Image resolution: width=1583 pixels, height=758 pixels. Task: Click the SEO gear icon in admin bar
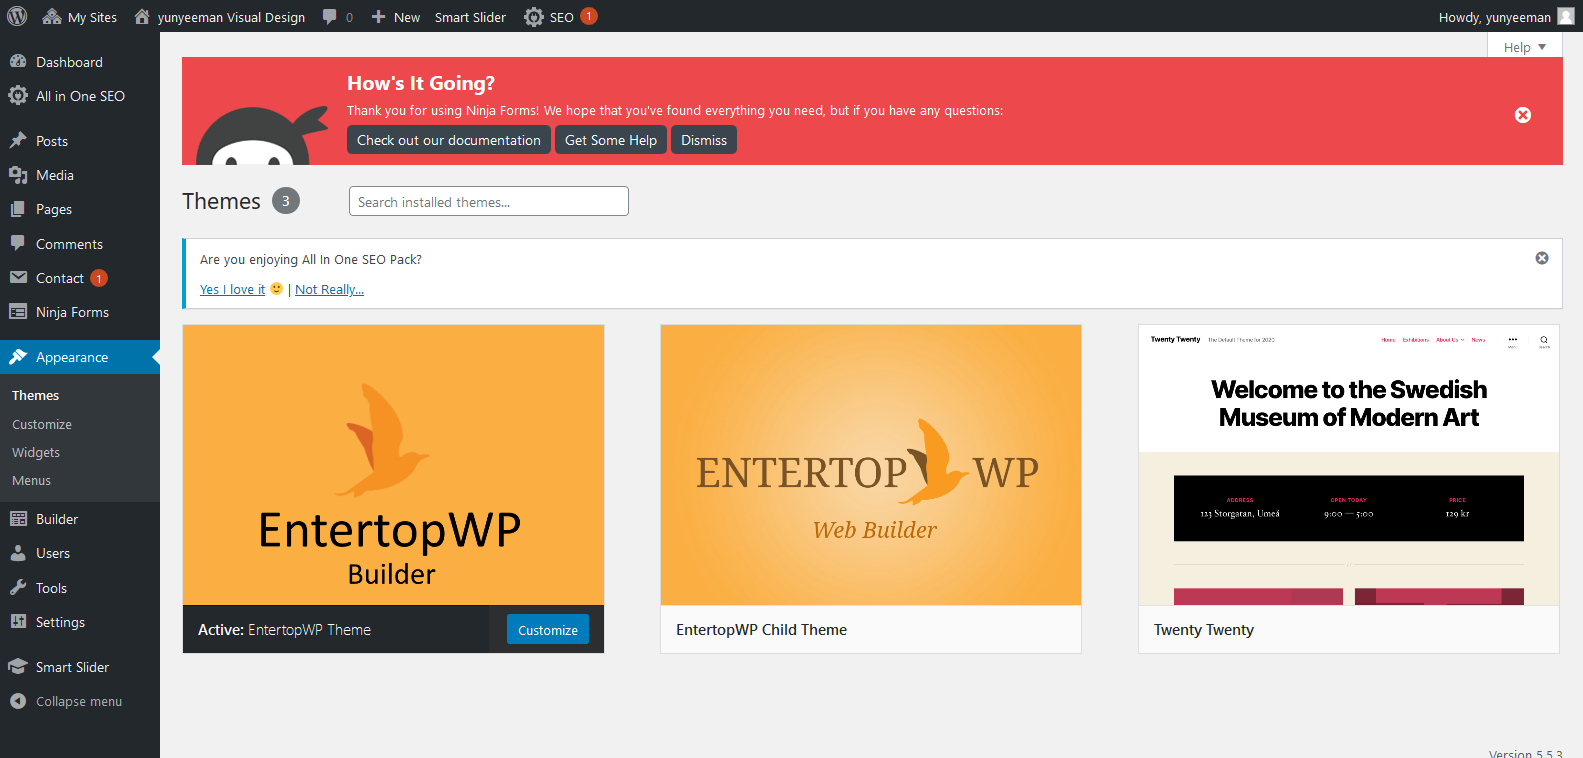(534, 17)
